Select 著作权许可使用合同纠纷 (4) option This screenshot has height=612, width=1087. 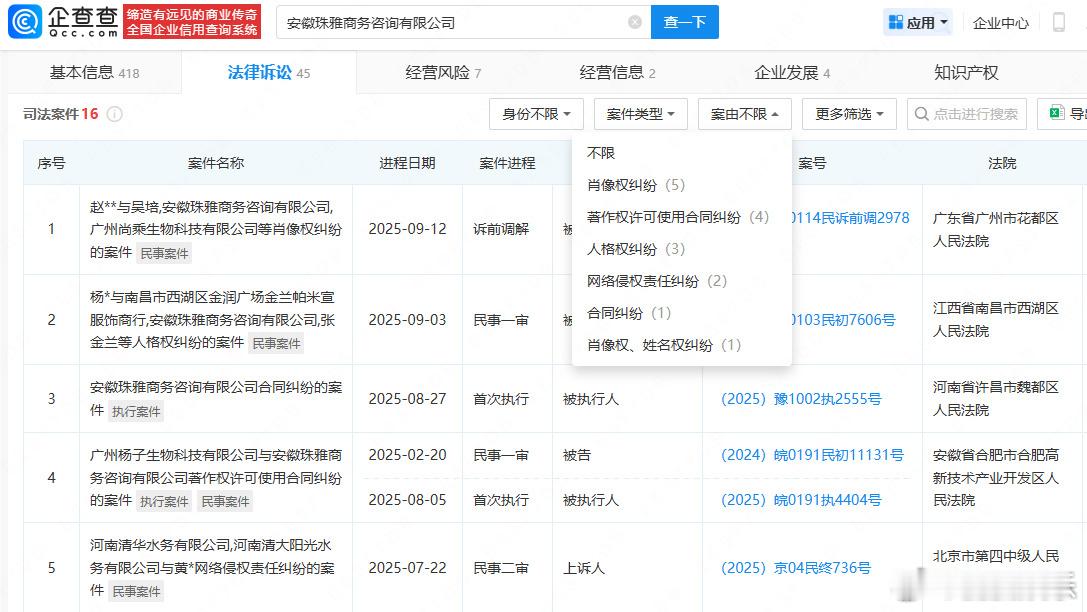coord(677,217)
